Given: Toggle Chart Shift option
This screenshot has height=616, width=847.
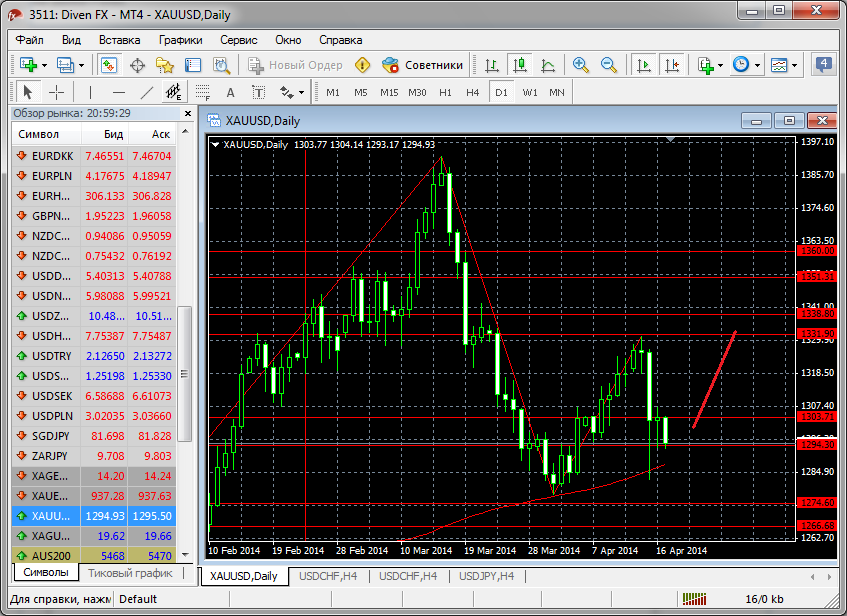Looking at the screenshot, I should [x=672, y=65].
